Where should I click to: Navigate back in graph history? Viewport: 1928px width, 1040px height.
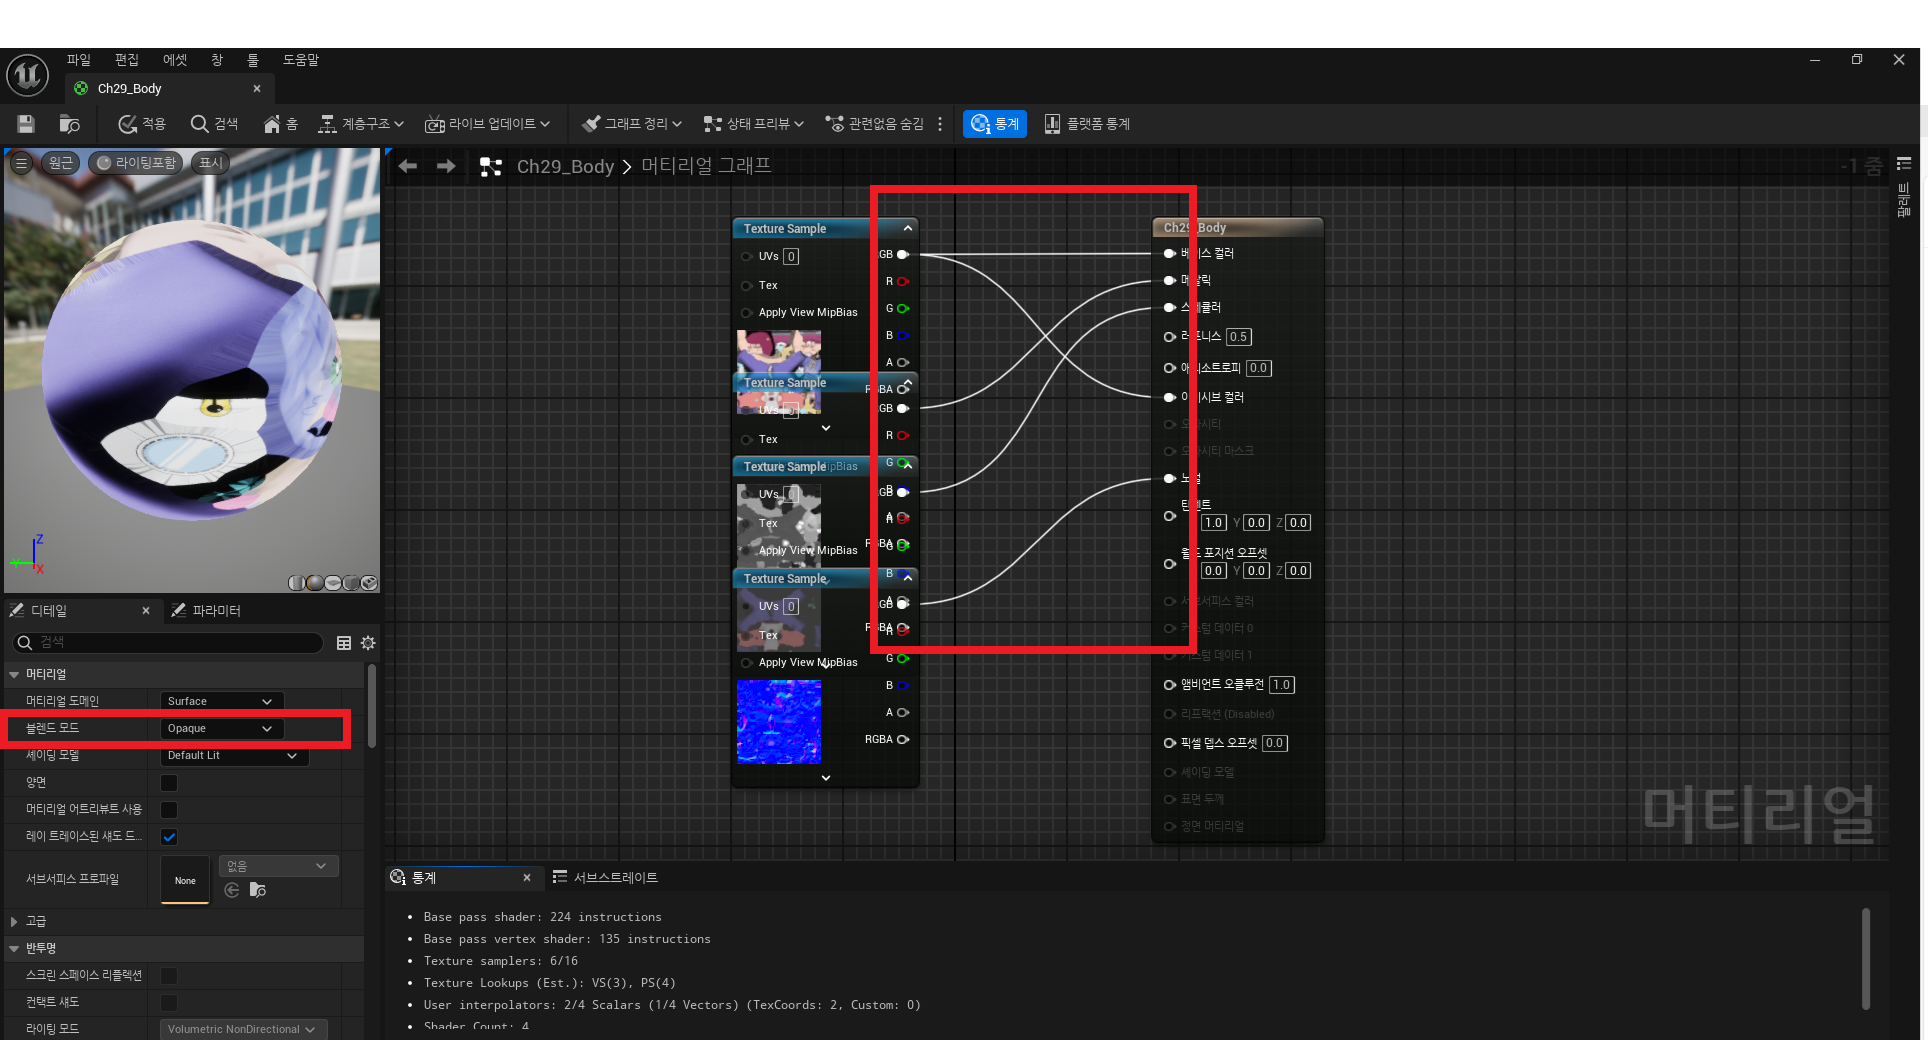point(407,166)
